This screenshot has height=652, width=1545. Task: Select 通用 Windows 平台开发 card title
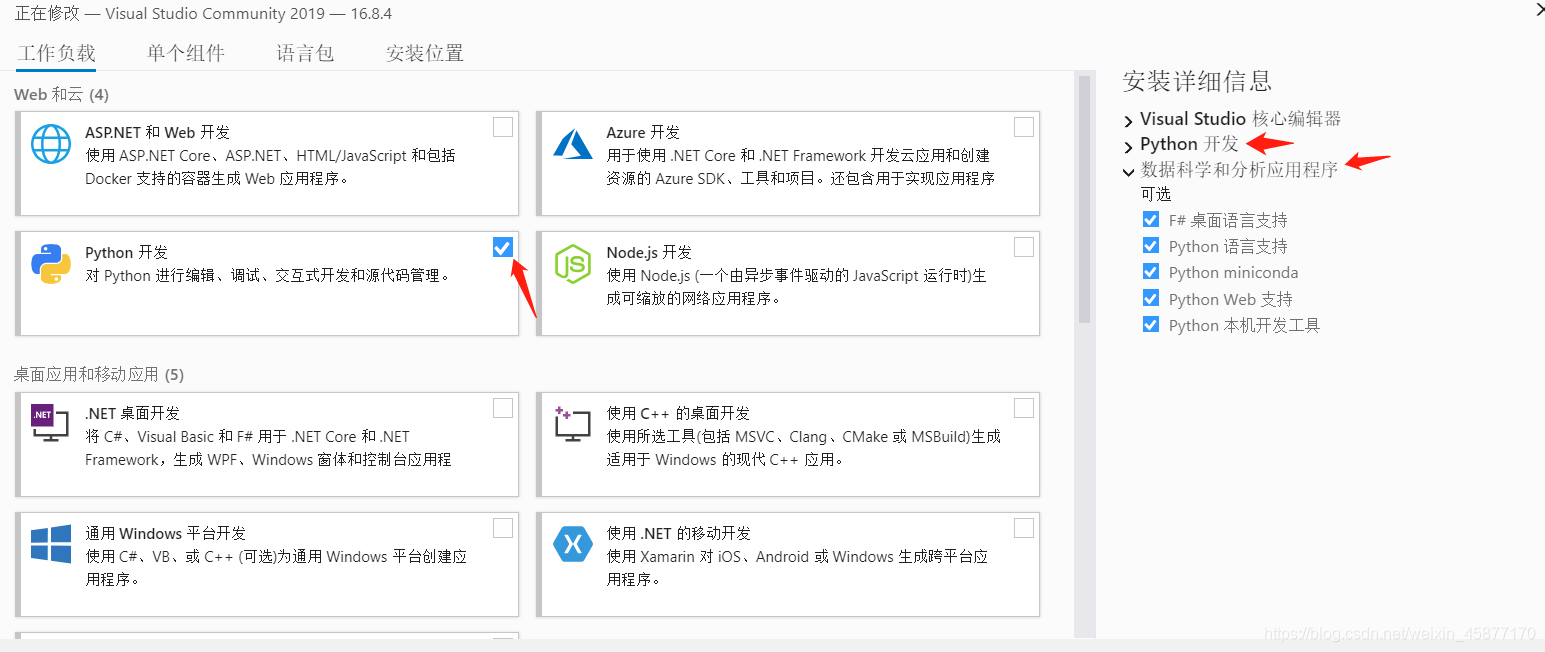coord(165,533)
